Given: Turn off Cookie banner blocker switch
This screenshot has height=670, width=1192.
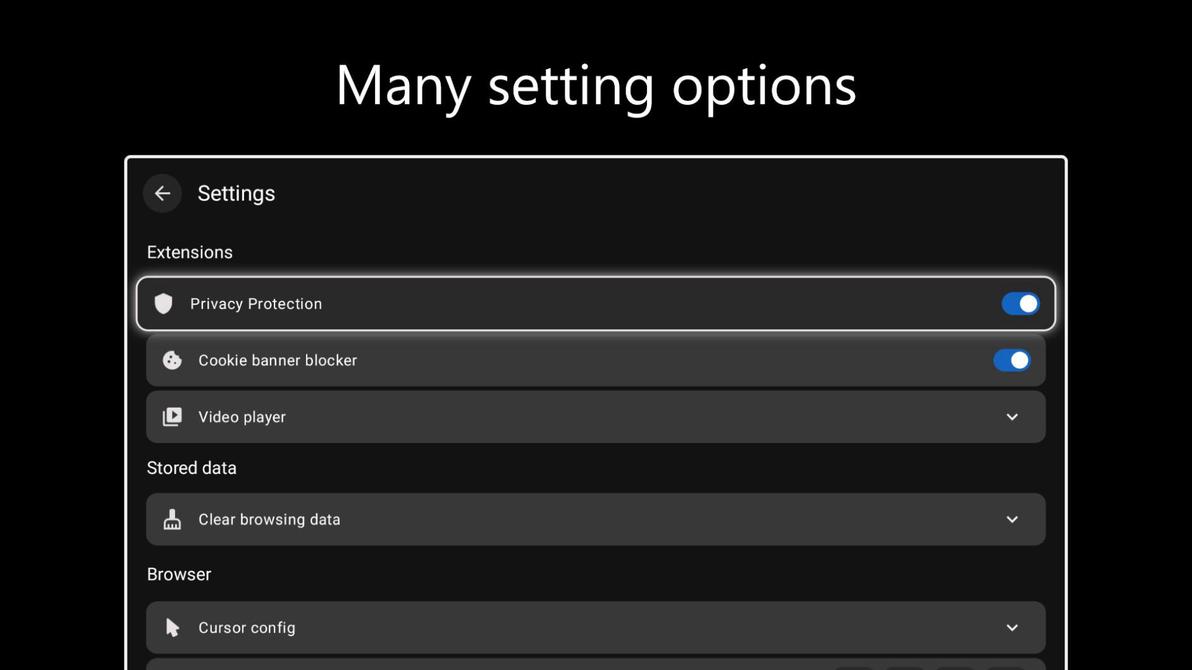Looking at the screenshot, I should pos(1011,360).
